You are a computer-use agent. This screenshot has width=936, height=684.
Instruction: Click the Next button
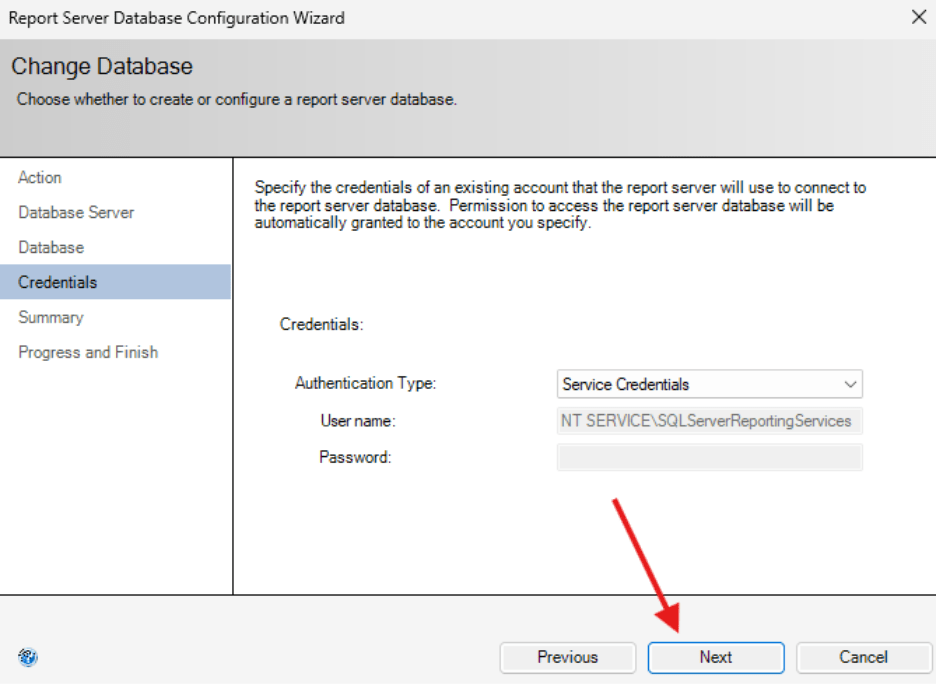[715, 657]
